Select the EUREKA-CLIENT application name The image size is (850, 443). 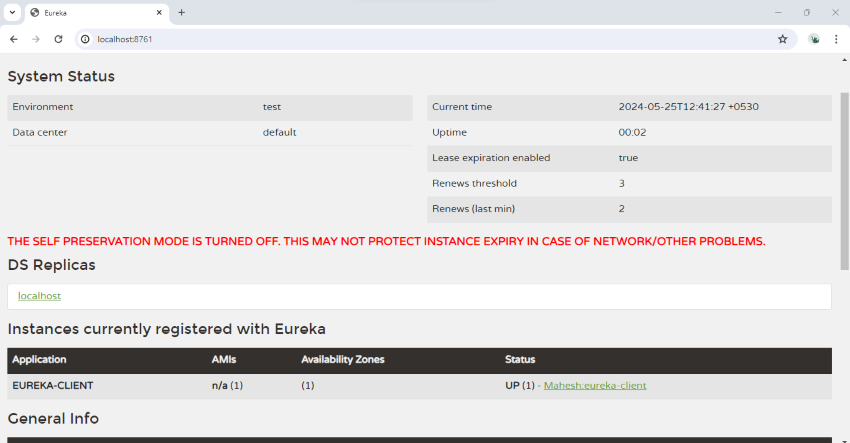(53, 386)
